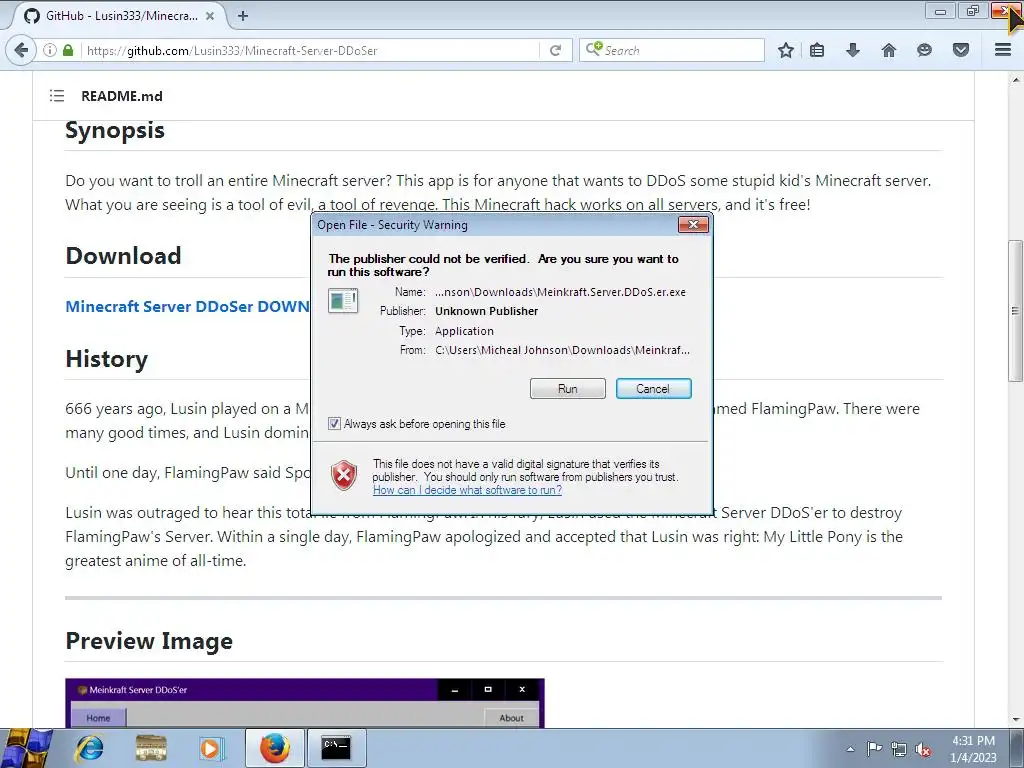Click the page vertical scrollbar thumb
The height and width of the screenshot is (768, 1024).
tap(1015, 311)
